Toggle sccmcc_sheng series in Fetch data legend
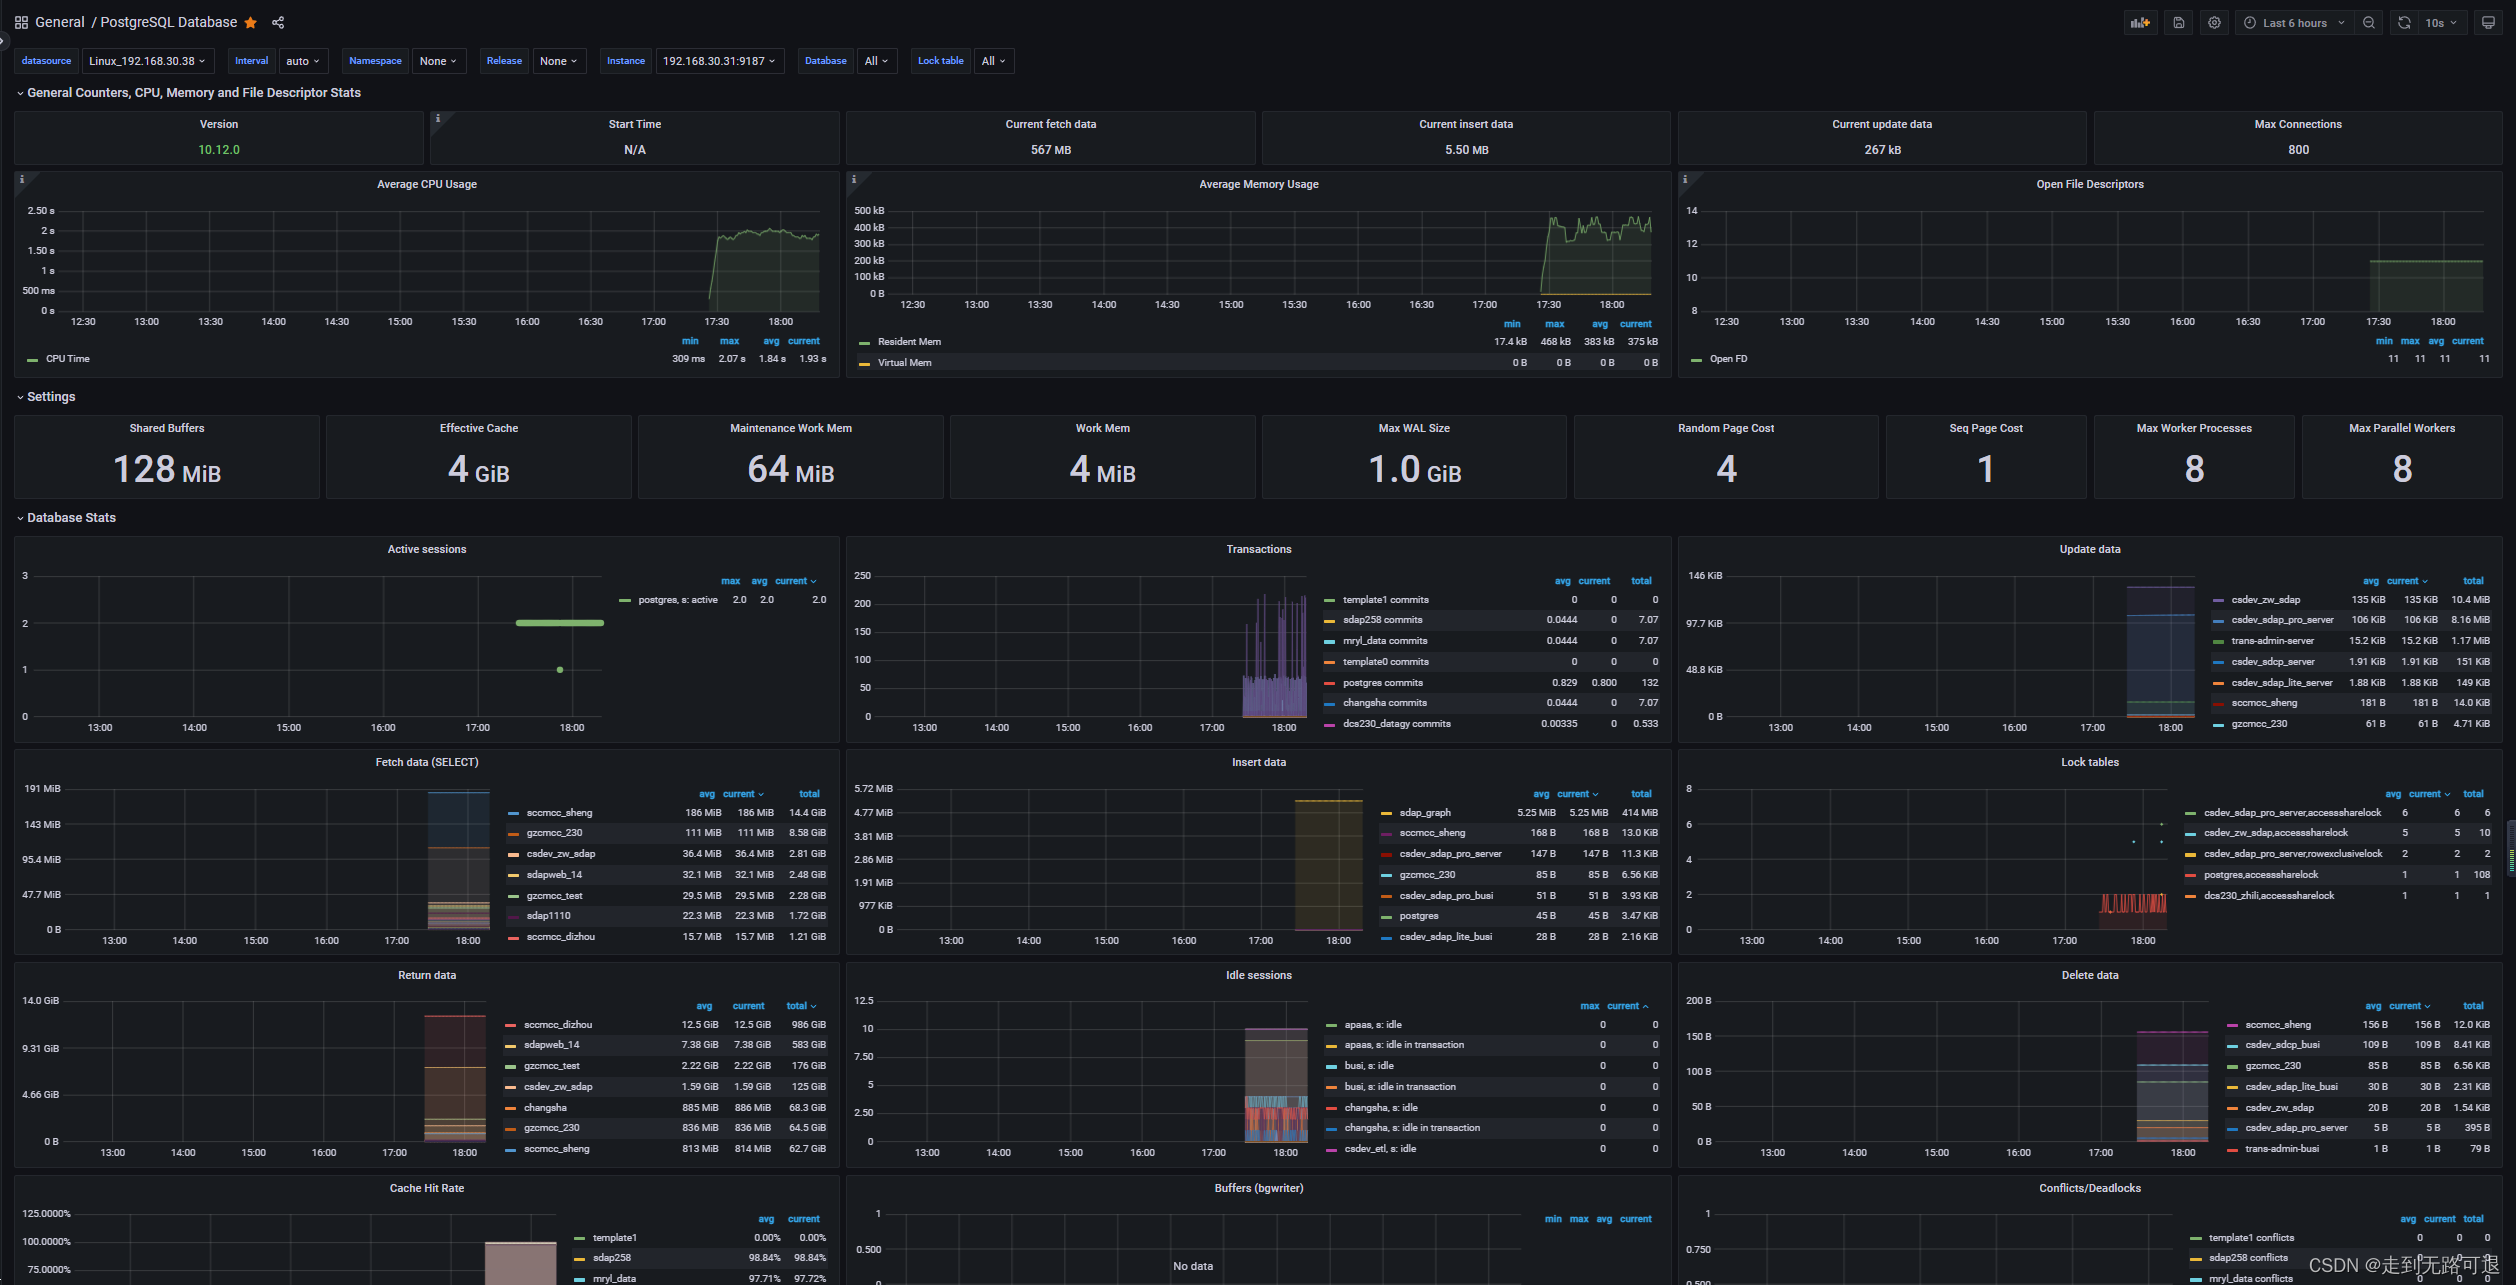 [x=559, y=813]
